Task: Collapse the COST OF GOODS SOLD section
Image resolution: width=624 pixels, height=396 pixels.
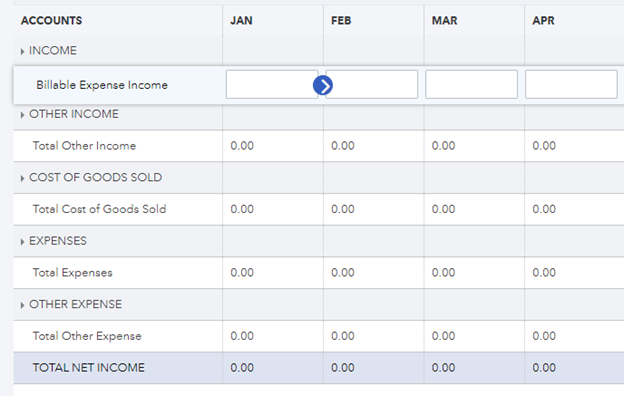Action: pos(22,178)
